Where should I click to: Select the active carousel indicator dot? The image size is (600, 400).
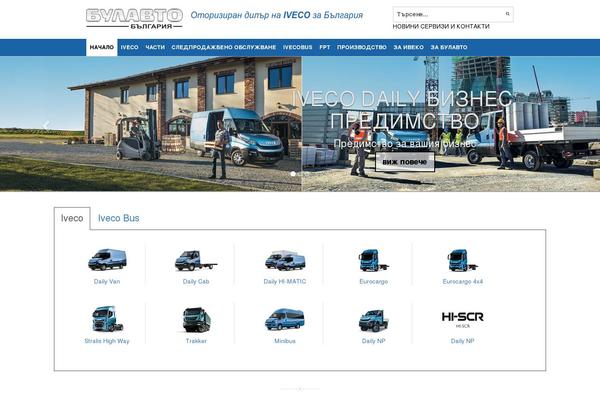(293, 174)
